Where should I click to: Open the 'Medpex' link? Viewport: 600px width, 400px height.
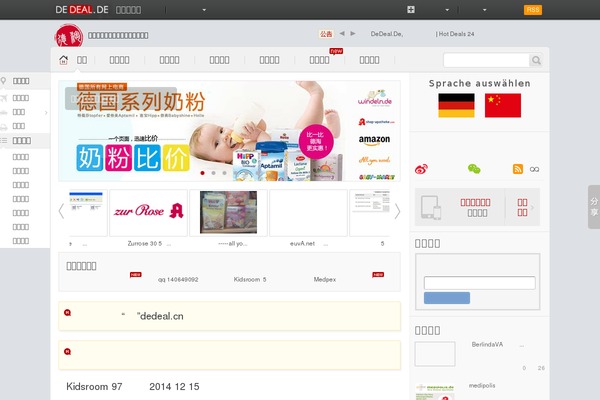[x=325, y=279]
